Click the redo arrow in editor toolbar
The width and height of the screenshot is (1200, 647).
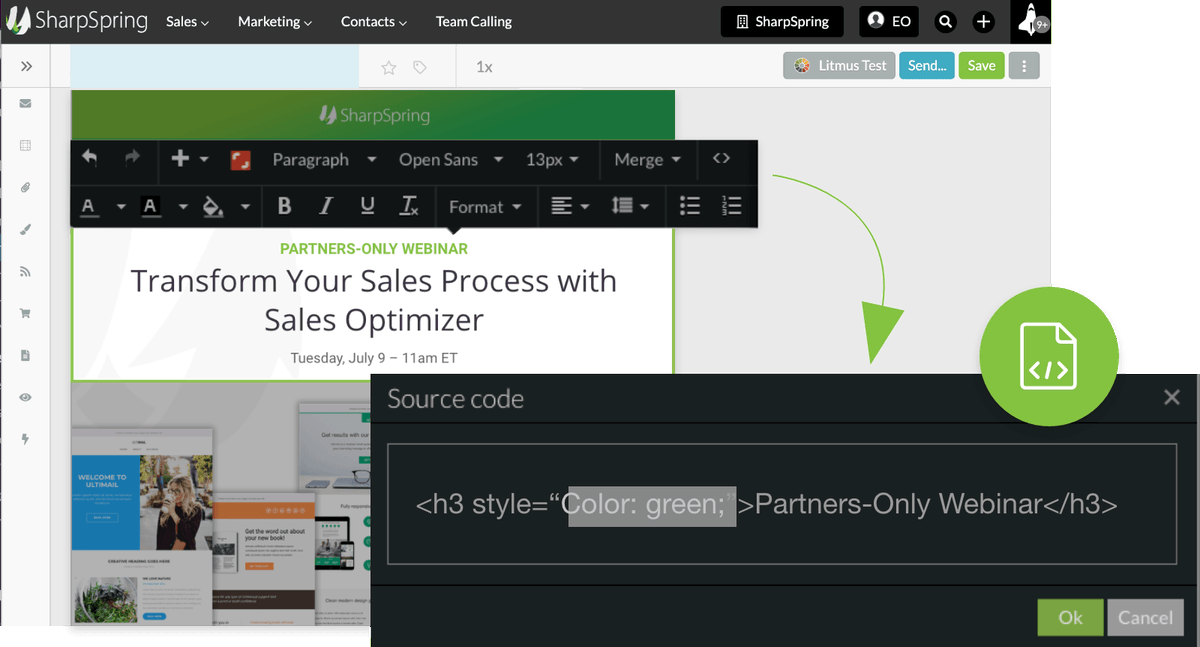pyautogui.click(x=132, y=158)
